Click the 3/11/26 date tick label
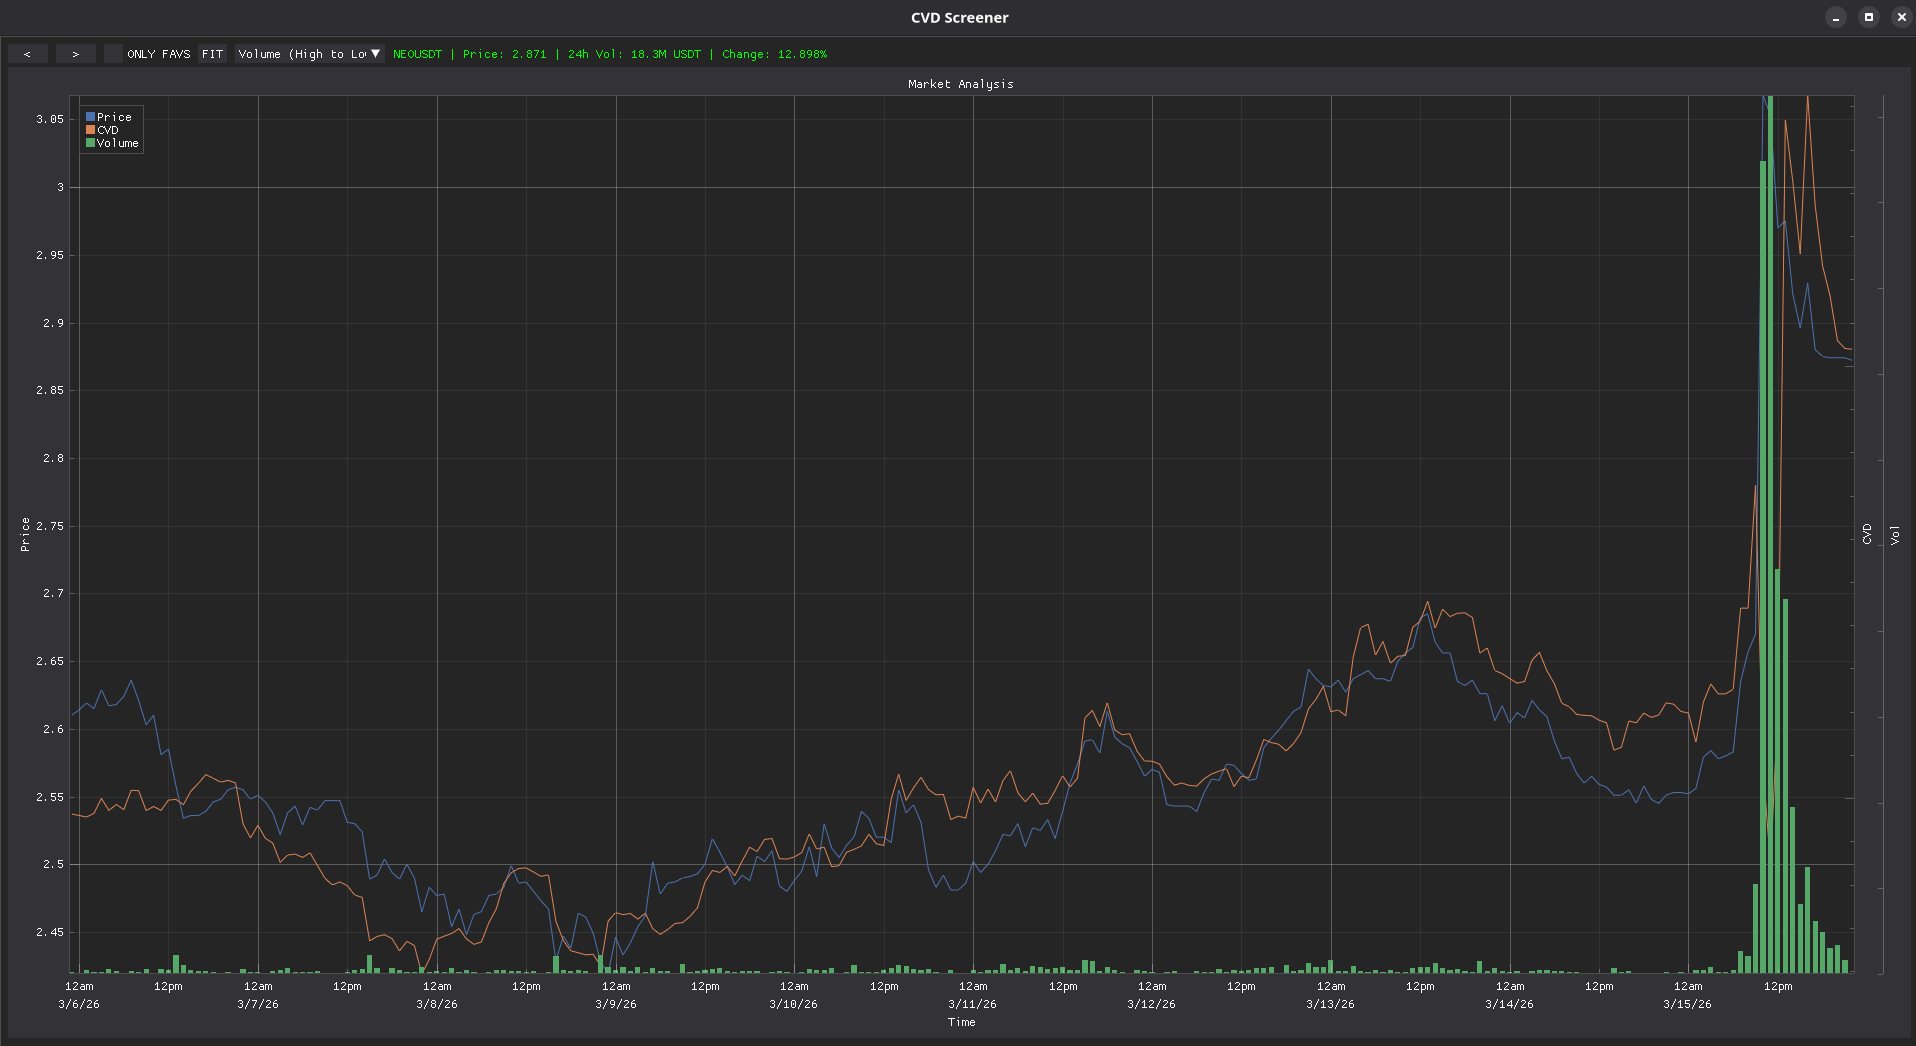The height and width of the screenshot is (1046, 1916). pyautogui.click(x=972, y=1004)
